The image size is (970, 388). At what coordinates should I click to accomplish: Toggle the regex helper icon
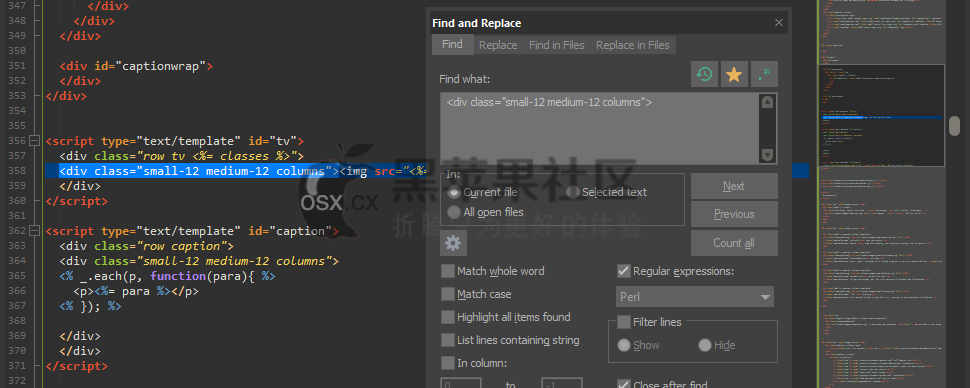pos(765,75)
